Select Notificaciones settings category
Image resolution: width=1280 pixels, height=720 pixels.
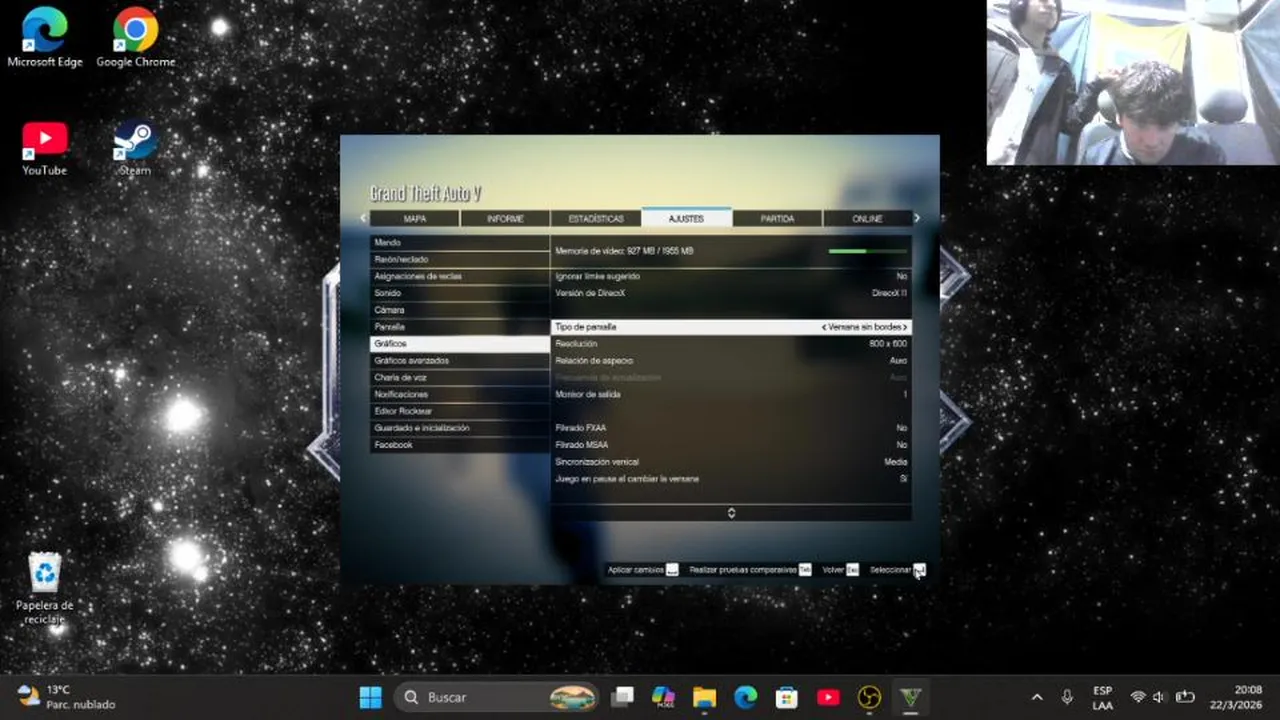point(459,394)
